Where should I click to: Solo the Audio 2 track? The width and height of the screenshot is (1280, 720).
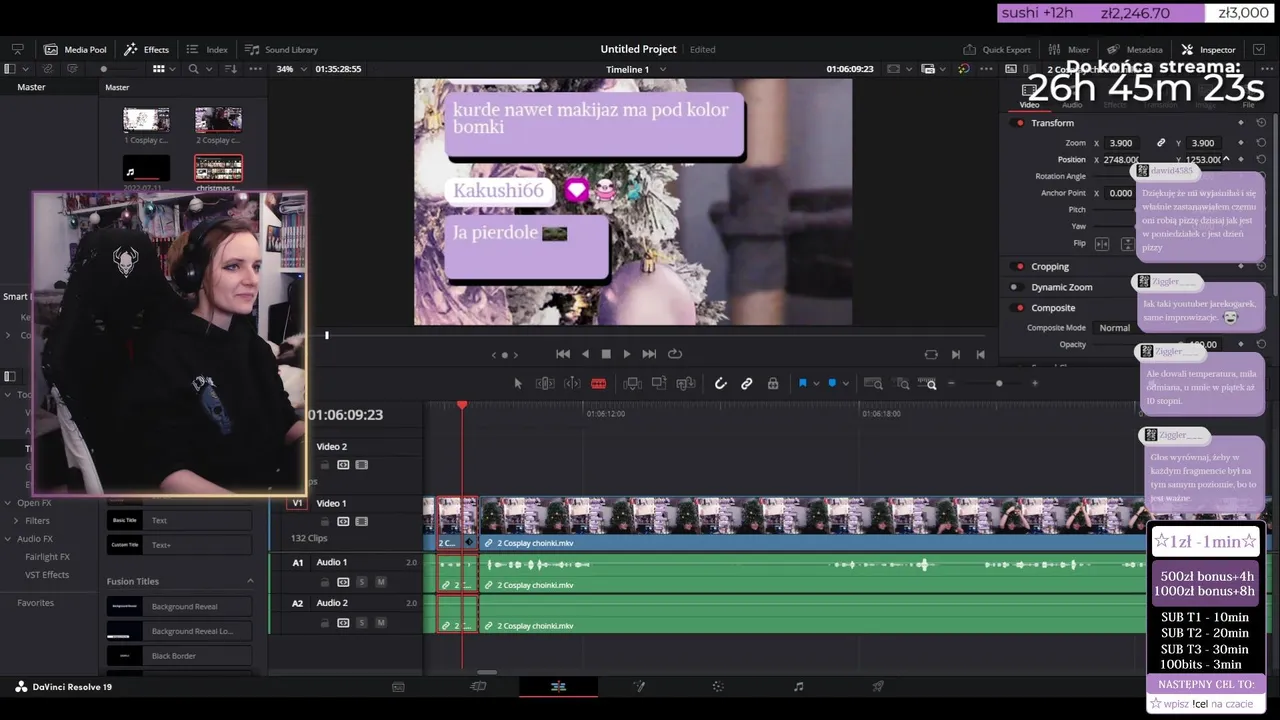(362, 623)
